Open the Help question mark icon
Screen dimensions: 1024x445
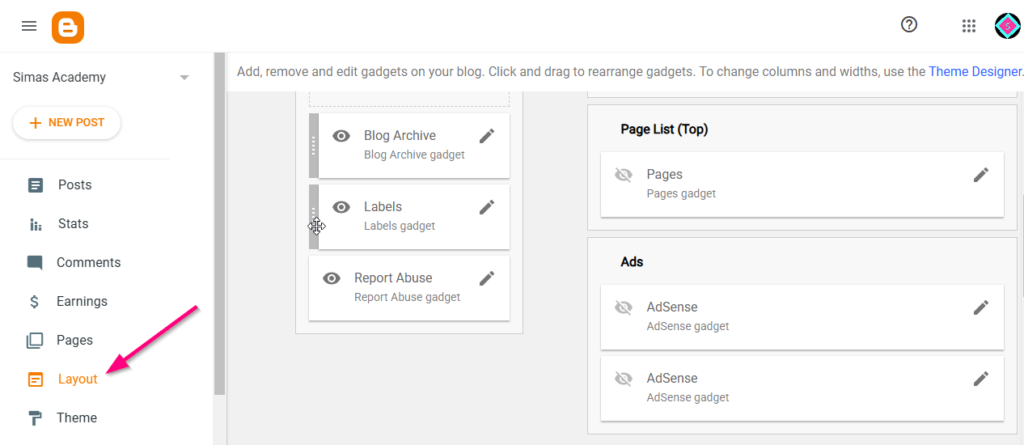(x=909, y=25)
